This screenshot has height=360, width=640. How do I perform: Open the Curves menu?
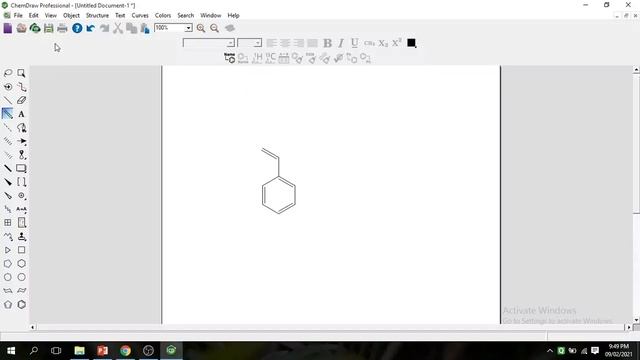pyautogui.click(x=140, y=16)
